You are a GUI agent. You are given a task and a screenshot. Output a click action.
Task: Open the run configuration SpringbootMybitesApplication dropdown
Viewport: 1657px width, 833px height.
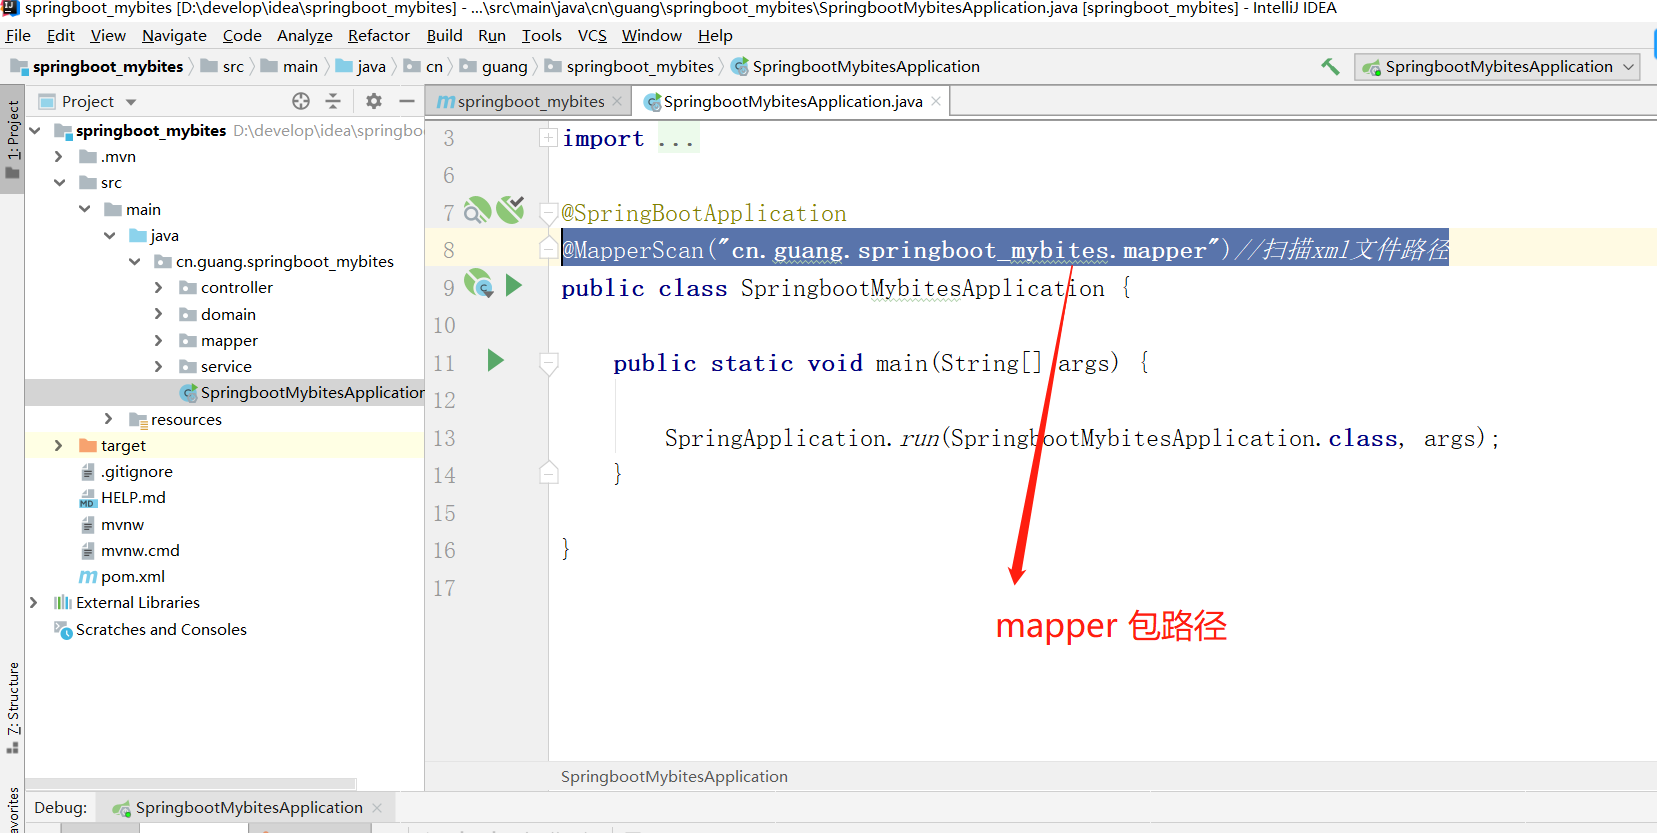tap(1497, 67)
